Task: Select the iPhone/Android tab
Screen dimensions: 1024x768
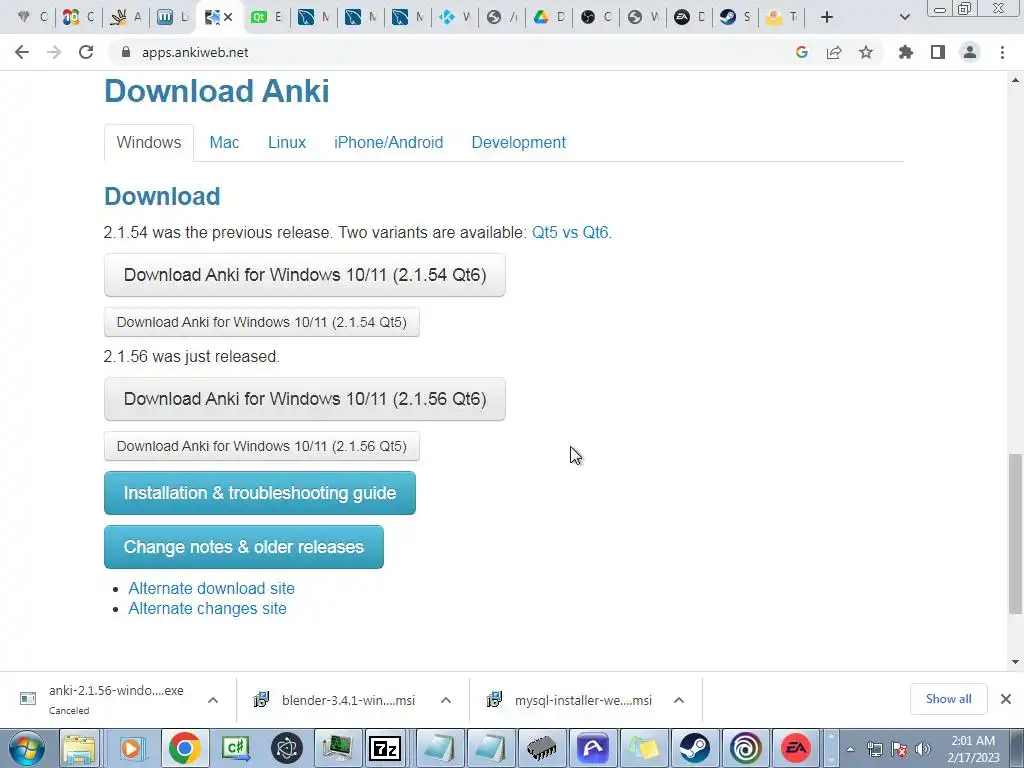Action: 389,142
